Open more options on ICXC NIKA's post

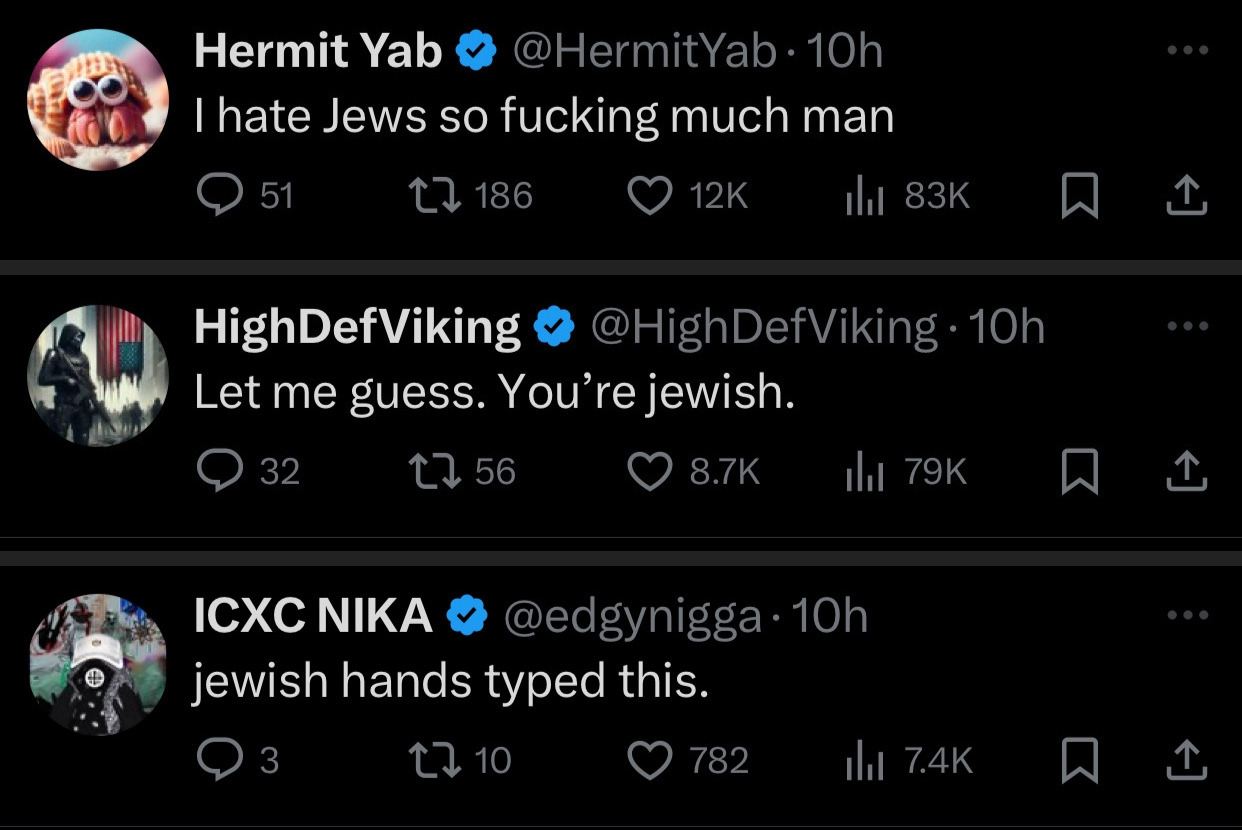(x=1187, y=616)
